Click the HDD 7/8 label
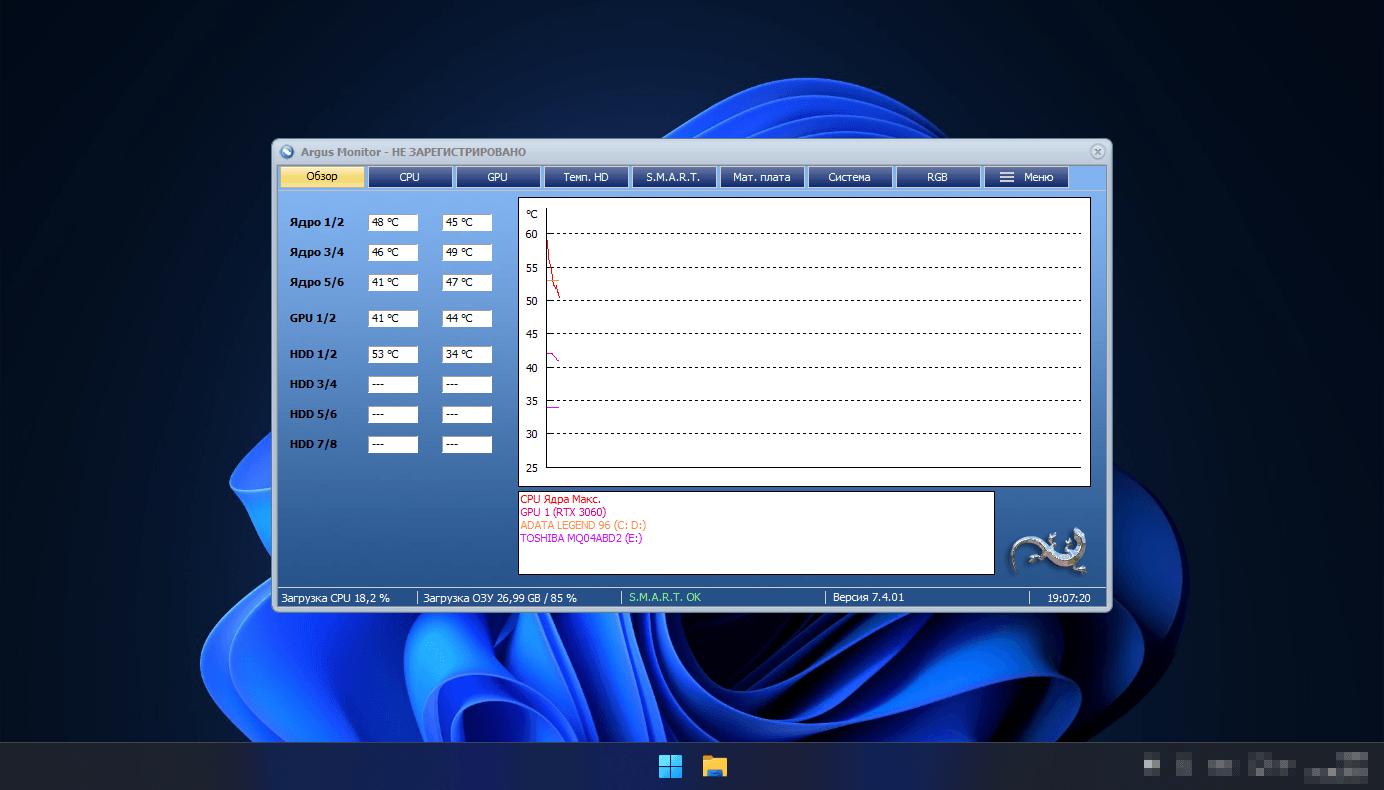The height and width of the screenshot is (790, 1384). tap(313, 444)
